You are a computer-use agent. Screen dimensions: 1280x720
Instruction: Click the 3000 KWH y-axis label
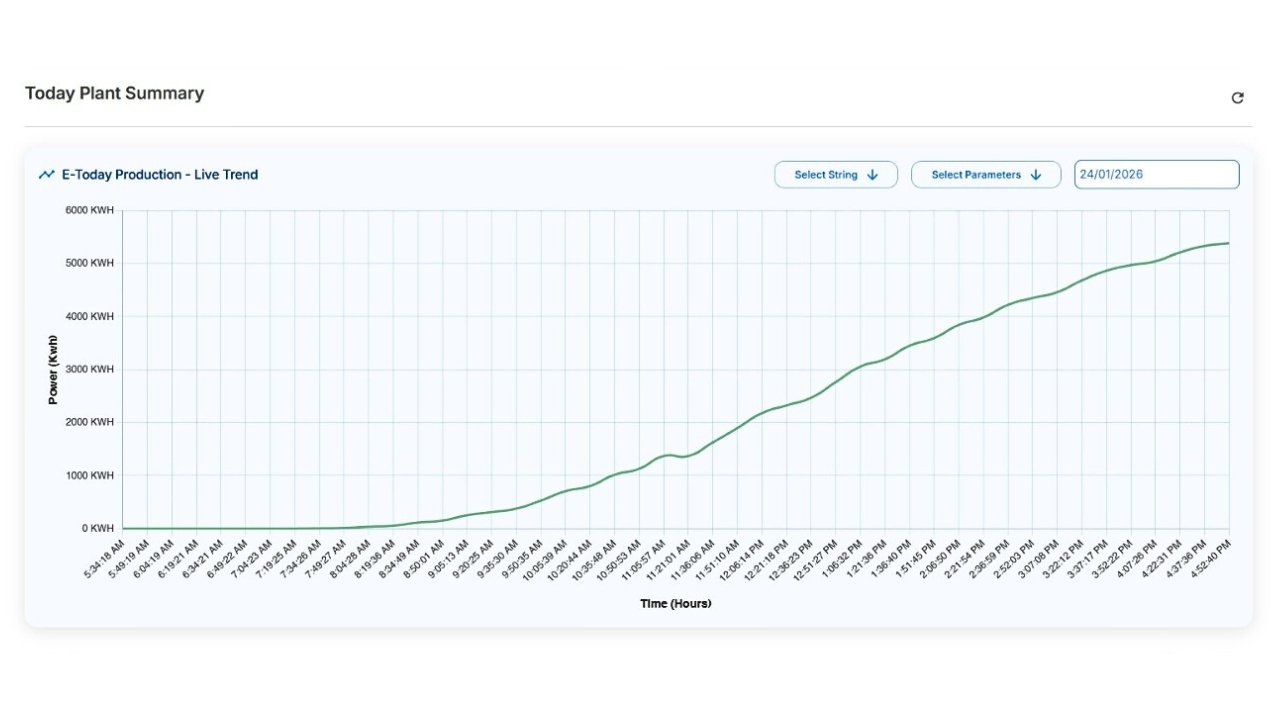(90, 370)
